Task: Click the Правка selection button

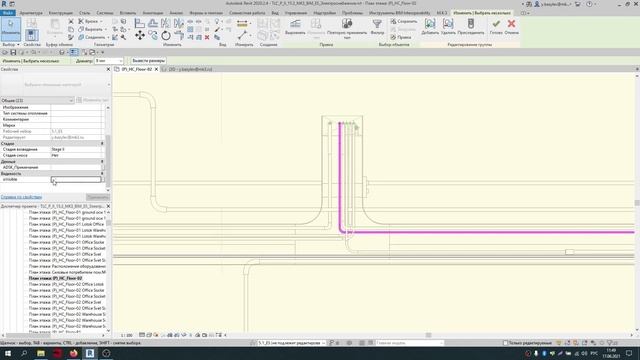Action: pos(400,37)
